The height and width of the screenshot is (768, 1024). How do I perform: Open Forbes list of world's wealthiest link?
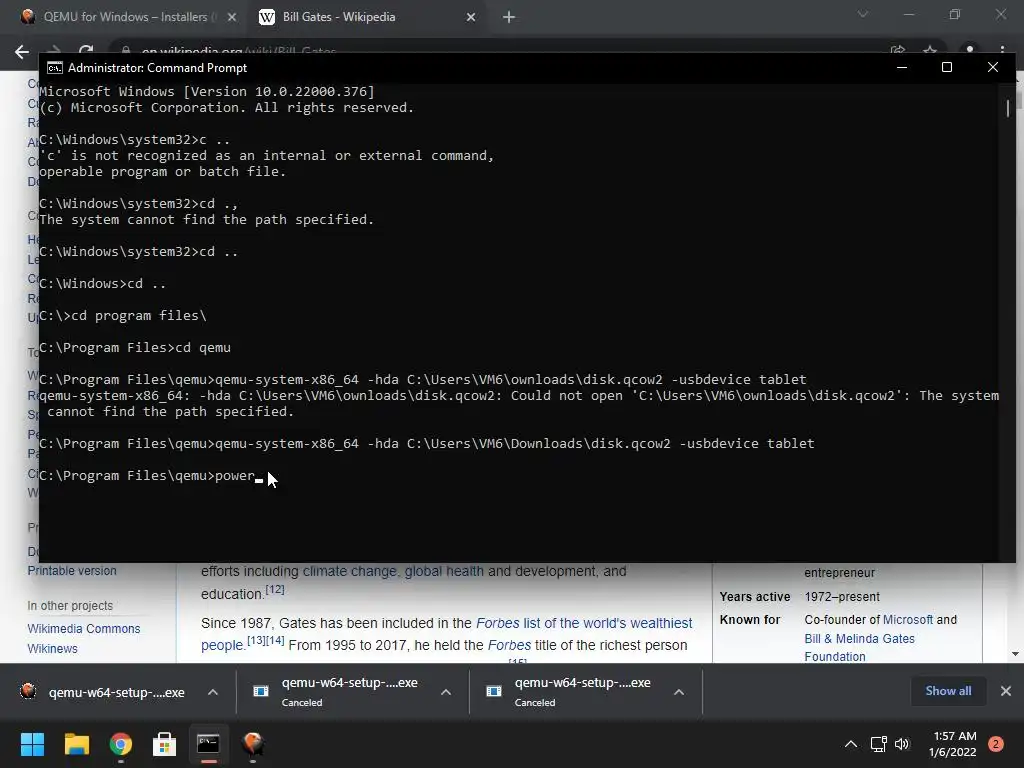tap(584, 623)
